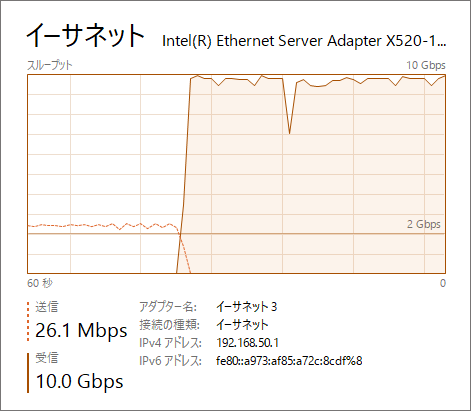
Task: Click the 0 label on the time axis
Action: click(442, 283)
